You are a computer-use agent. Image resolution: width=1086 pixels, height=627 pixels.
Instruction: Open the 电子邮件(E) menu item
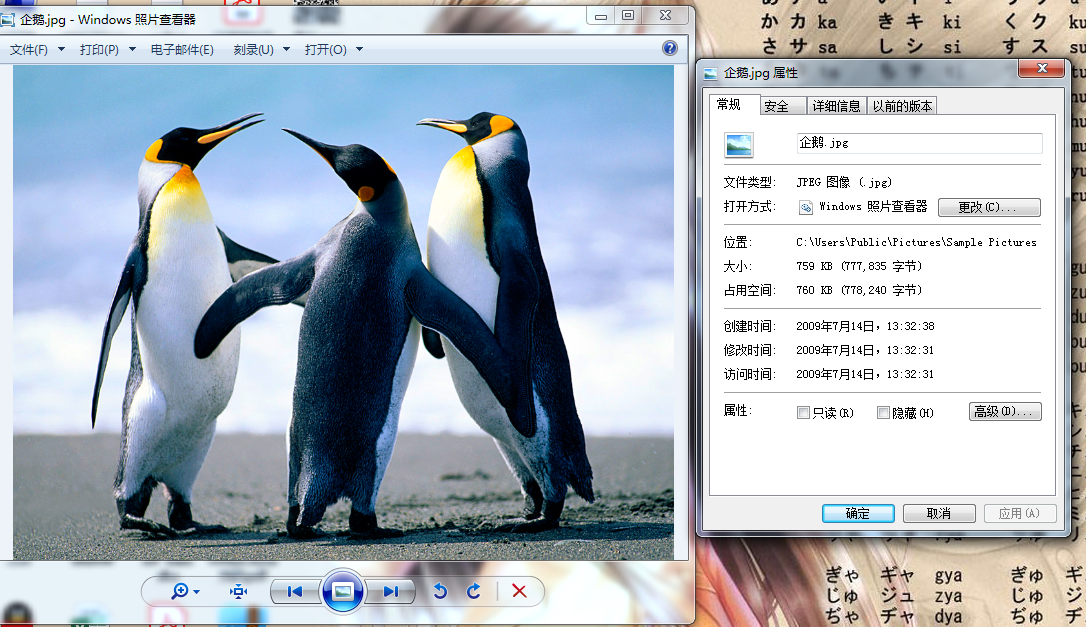(182, 50)
